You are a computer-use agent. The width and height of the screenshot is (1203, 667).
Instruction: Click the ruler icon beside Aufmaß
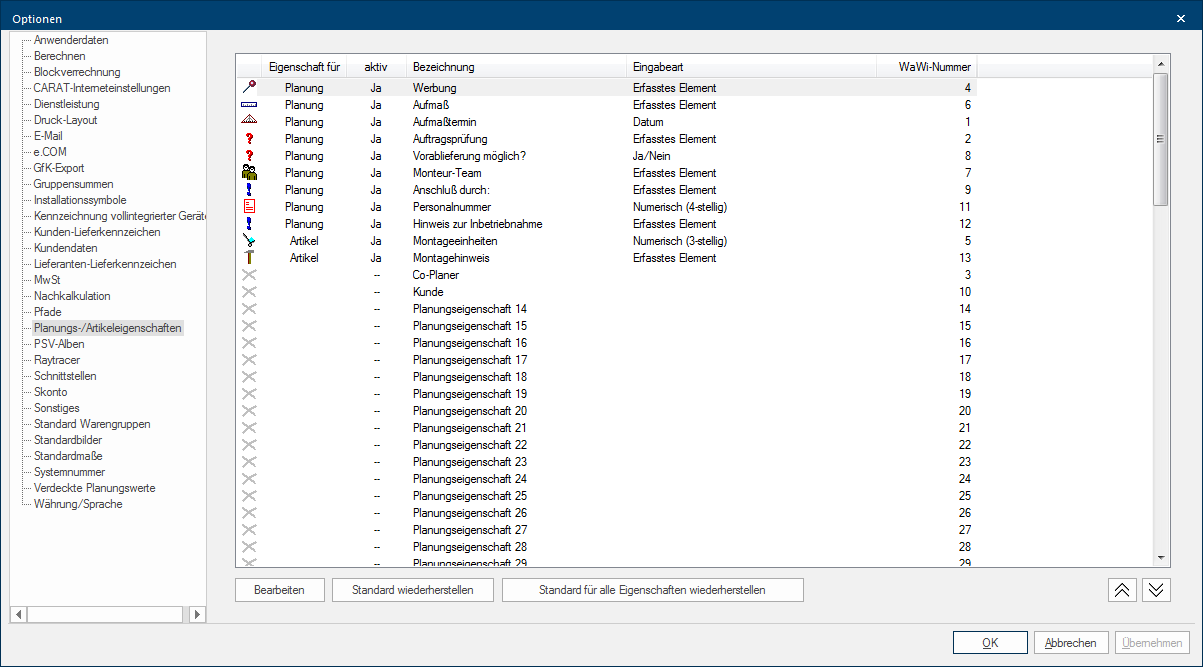point(250,105)
